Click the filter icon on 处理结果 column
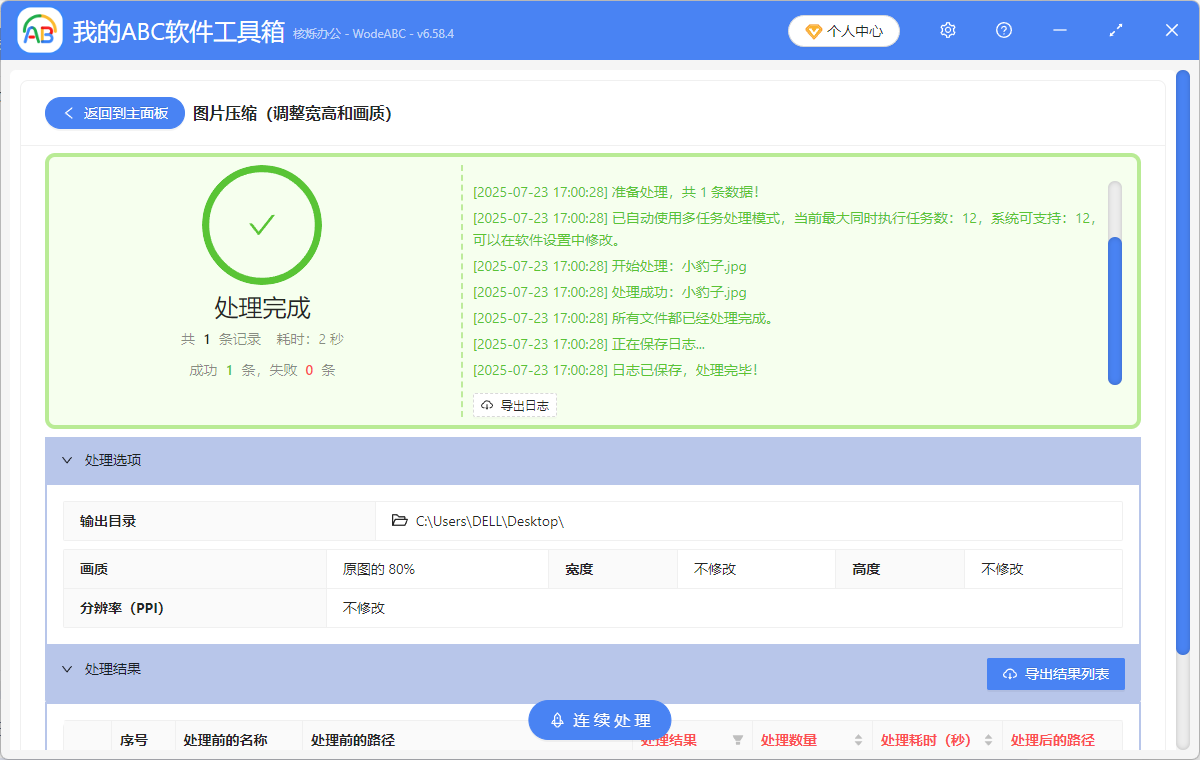 pyautogui.click(x=738, y=738)
